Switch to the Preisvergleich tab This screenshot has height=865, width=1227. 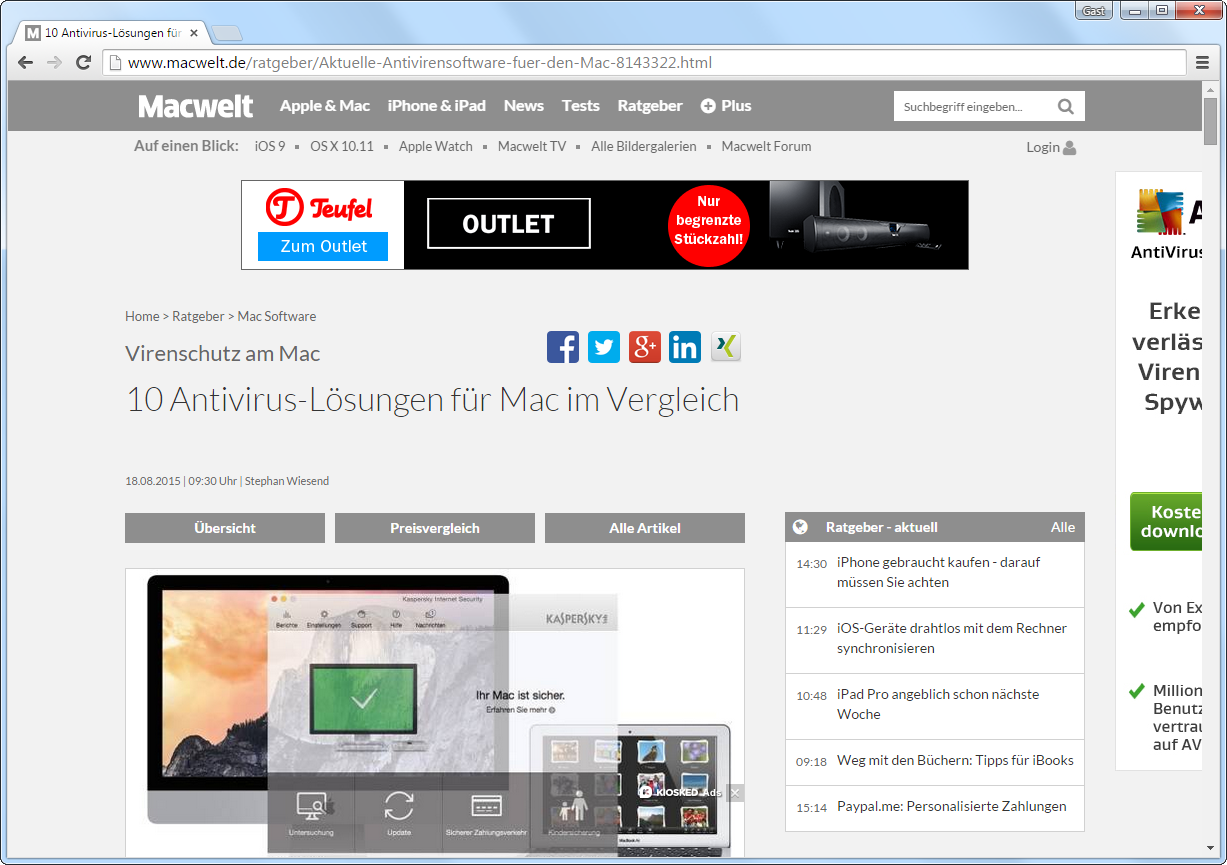point(435,528)
